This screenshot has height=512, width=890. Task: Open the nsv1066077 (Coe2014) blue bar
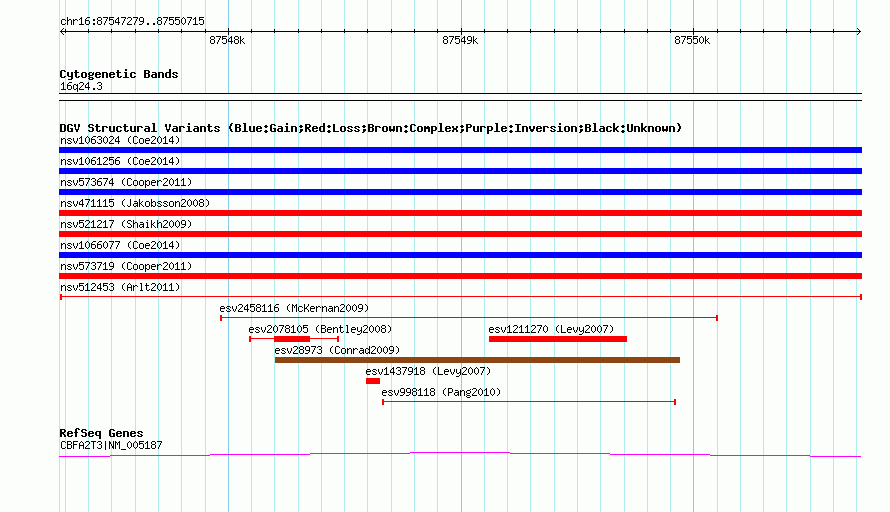point(460,255)
